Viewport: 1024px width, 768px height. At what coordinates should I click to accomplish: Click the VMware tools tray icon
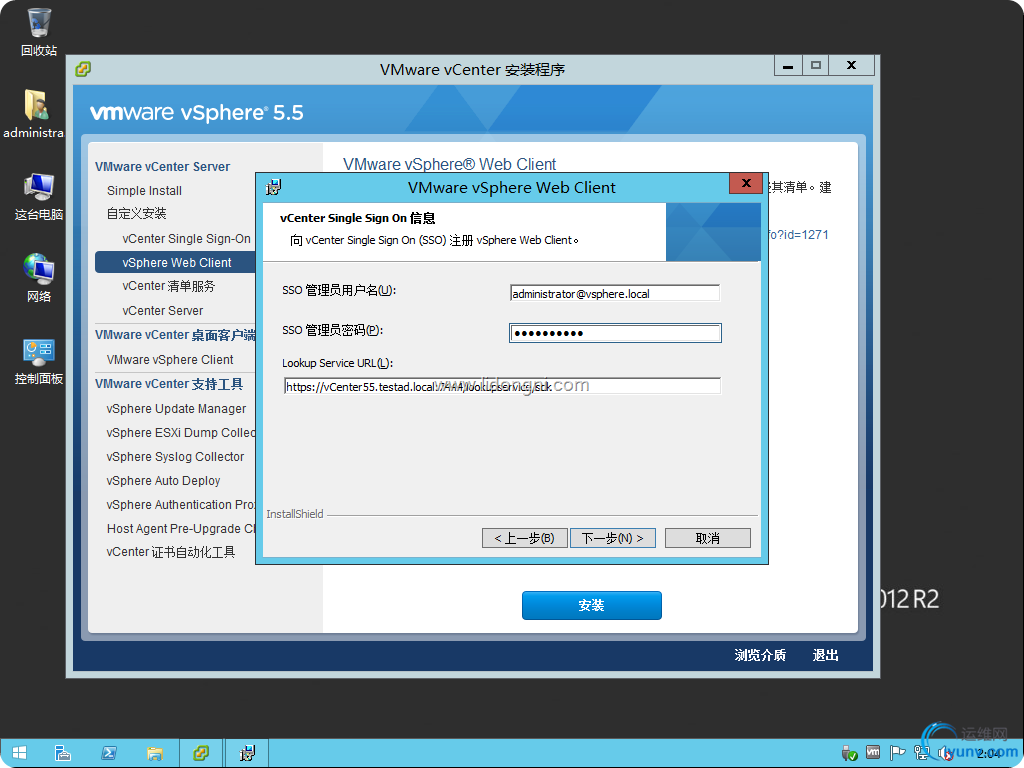(872, 752)
